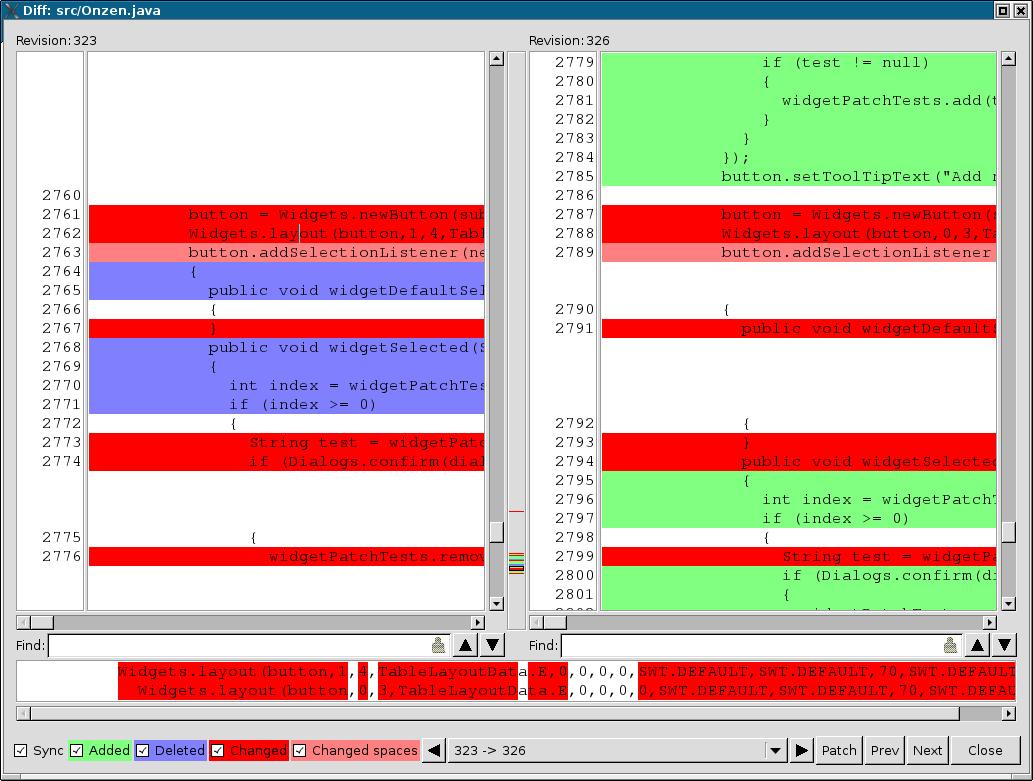Image resolution: width=1033 pixels, height=781 pixels.
Task: Click line-diff panel scroll left arrow
Action: 23,713
